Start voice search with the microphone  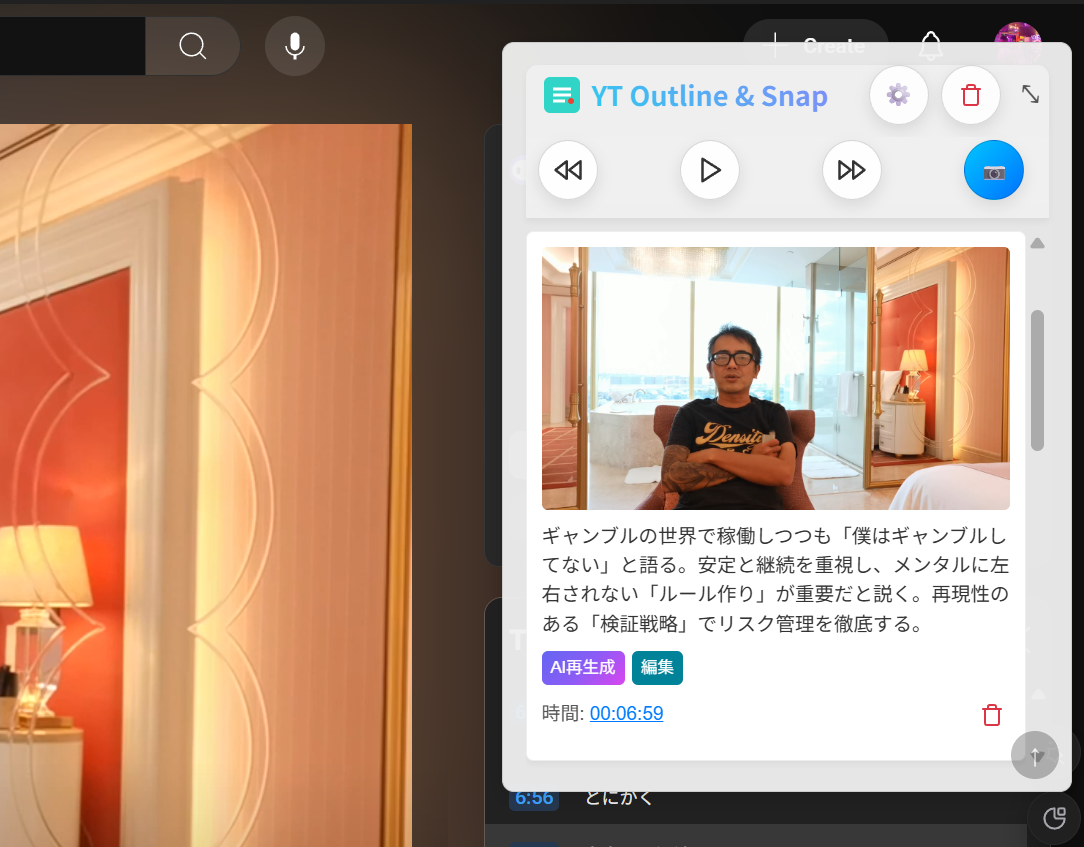pyautogui.click(x=294, y=46)
